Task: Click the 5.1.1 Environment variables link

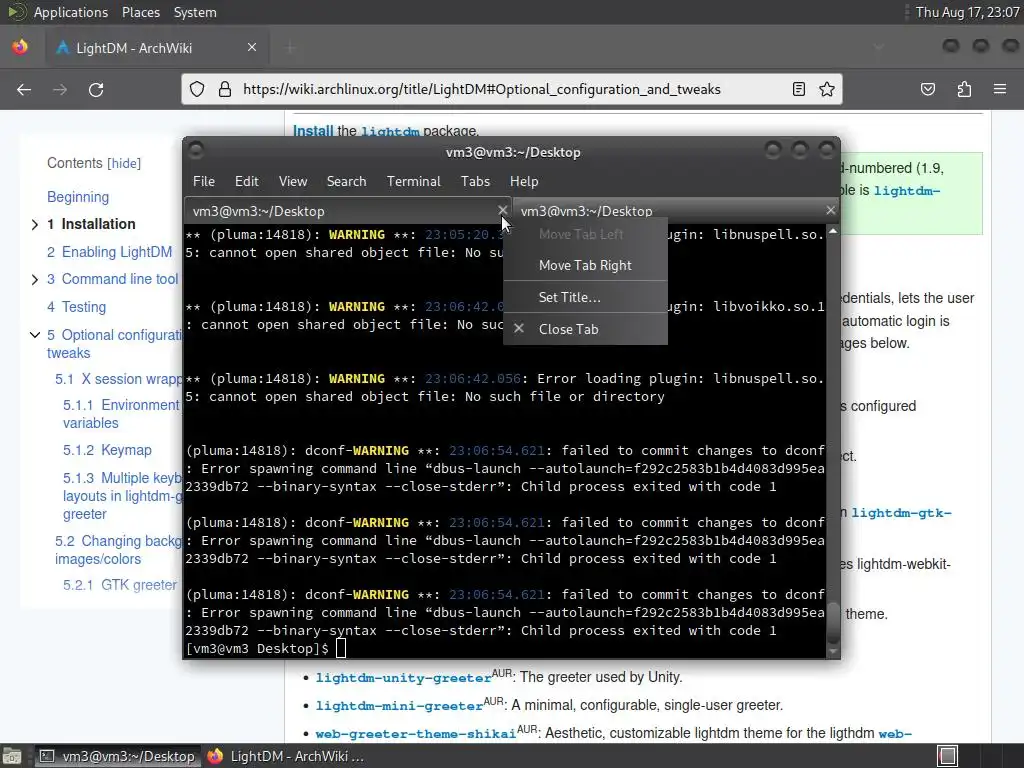Action: click(121, 414)
